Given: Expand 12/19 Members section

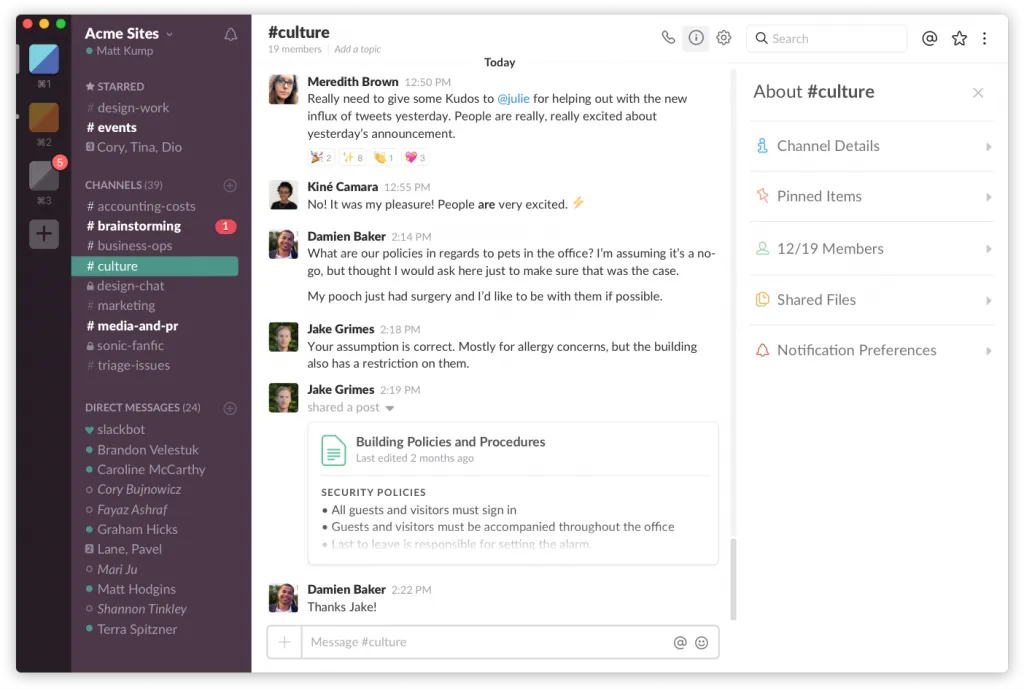Looking at the screenshot, I should [872, 249].
